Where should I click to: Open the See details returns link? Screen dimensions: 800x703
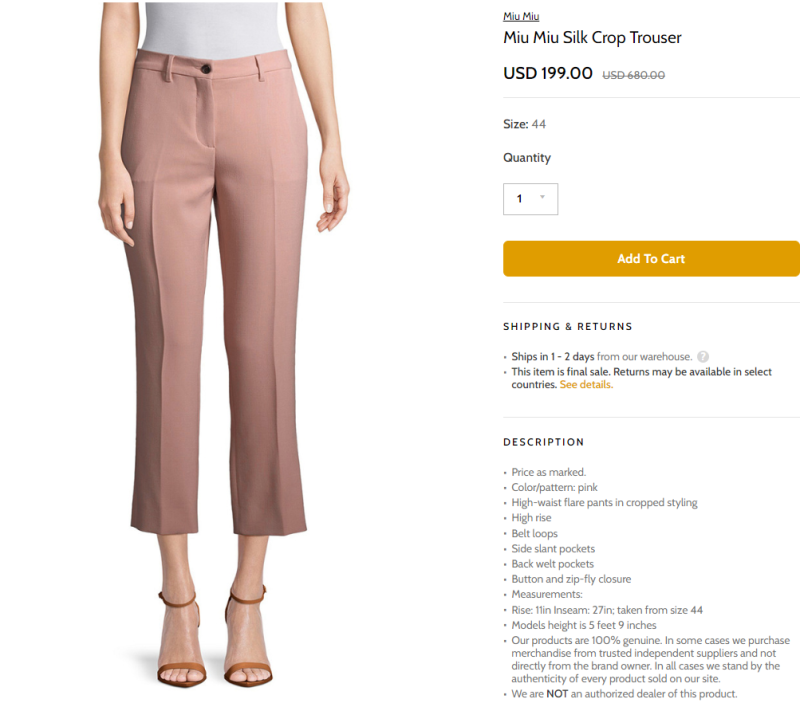tap(586, 385)
